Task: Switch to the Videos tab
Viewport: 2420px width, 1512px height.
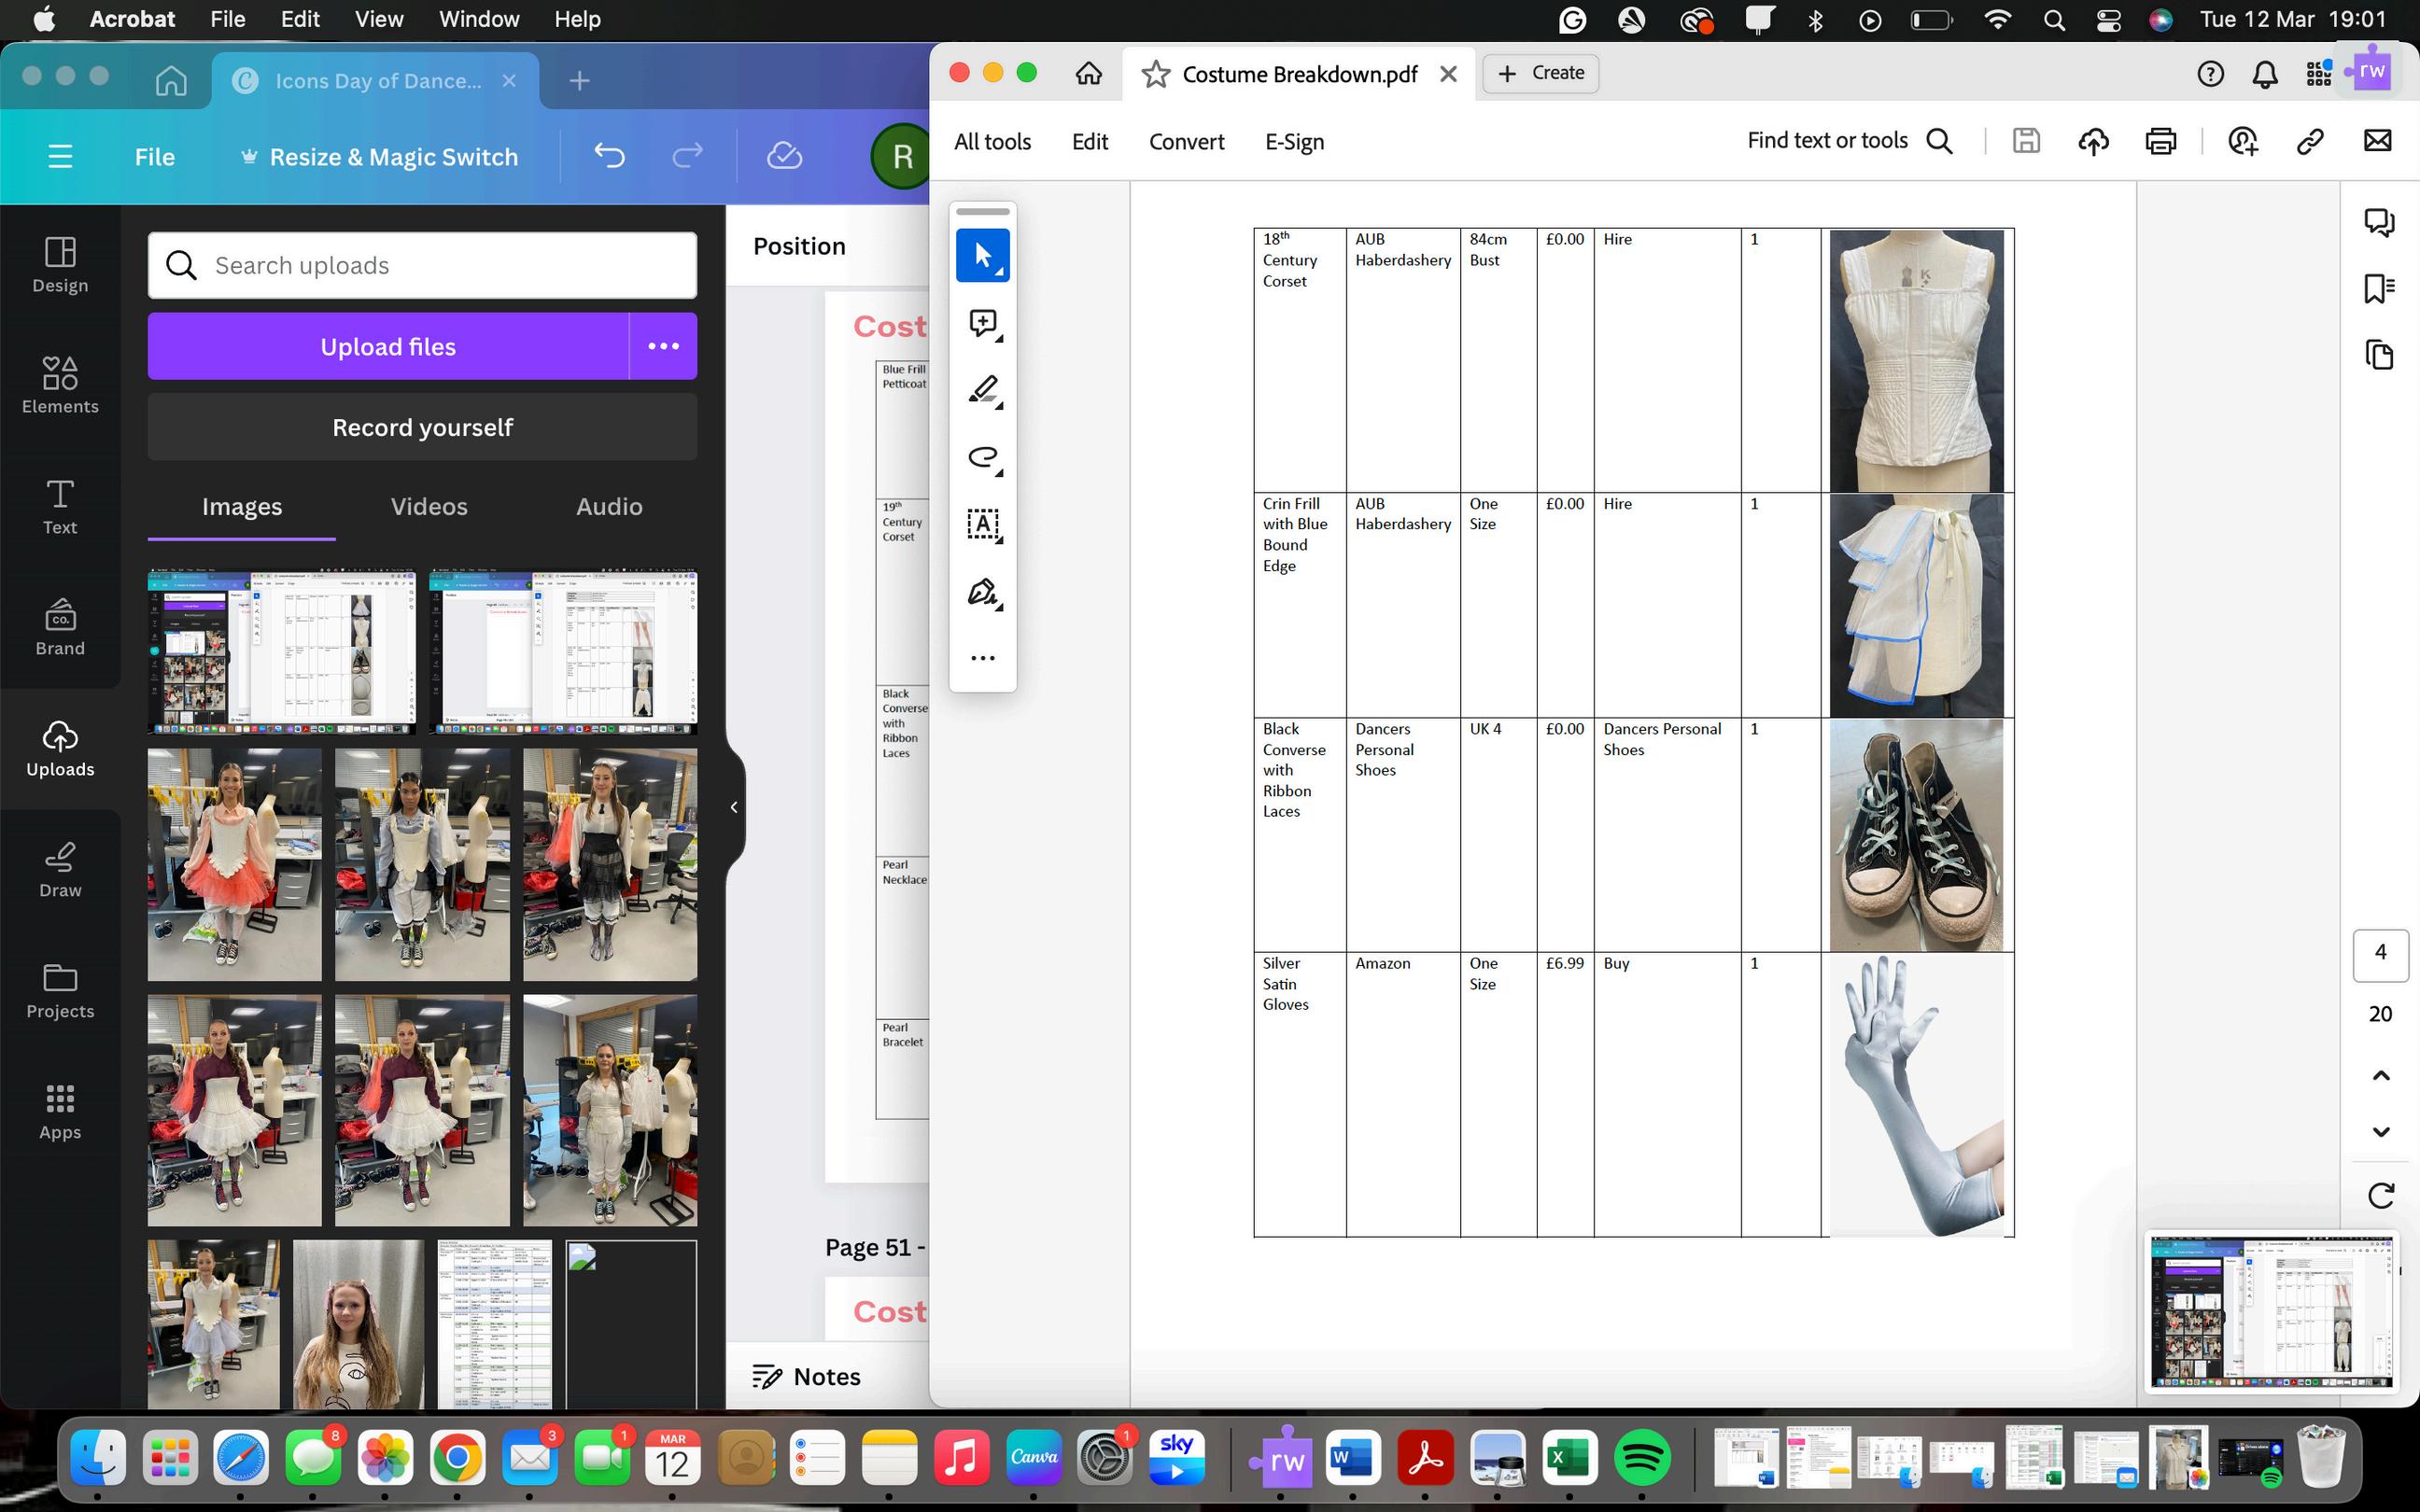Action: (x=429, y=506)
